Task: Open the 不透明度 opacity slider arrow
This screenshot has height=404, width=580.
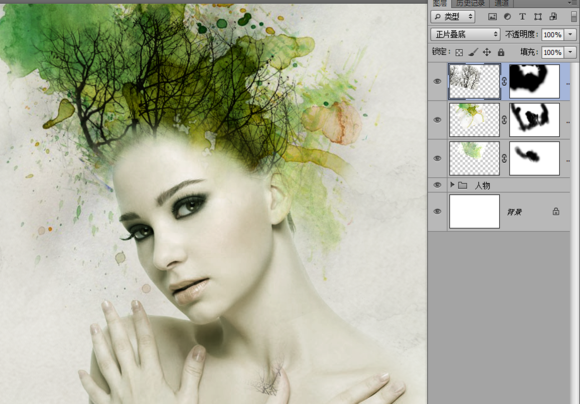Action: coord(570,34)
